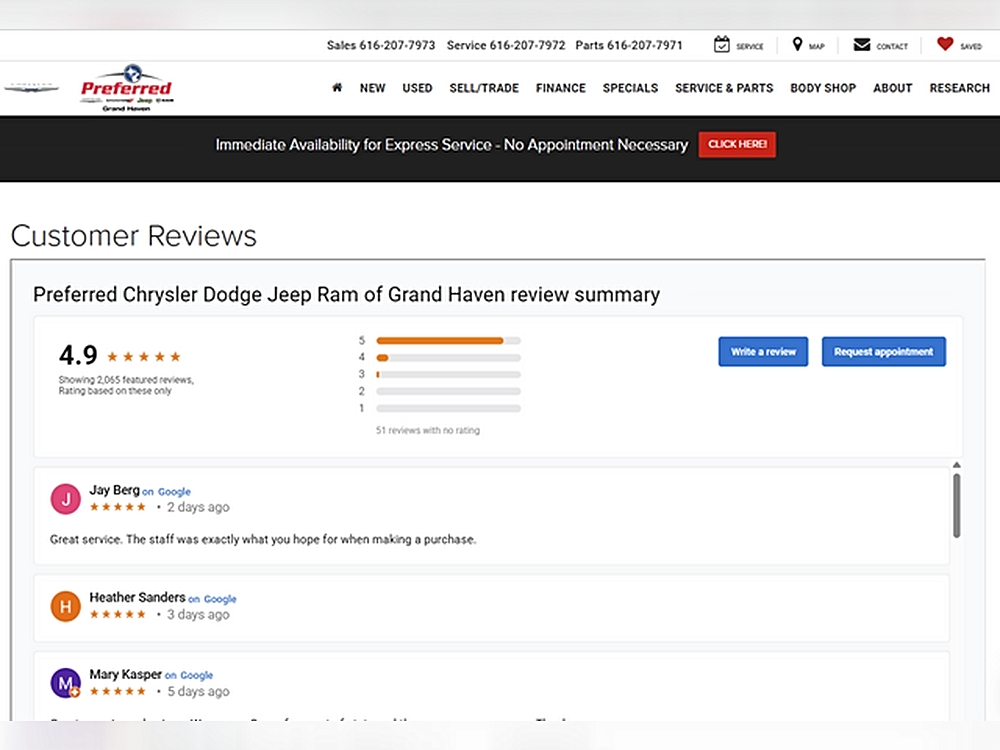Click the Preferred Grand Haven logo
Viewport: 1000px width, 750px height.
click(x=126, y=88)
